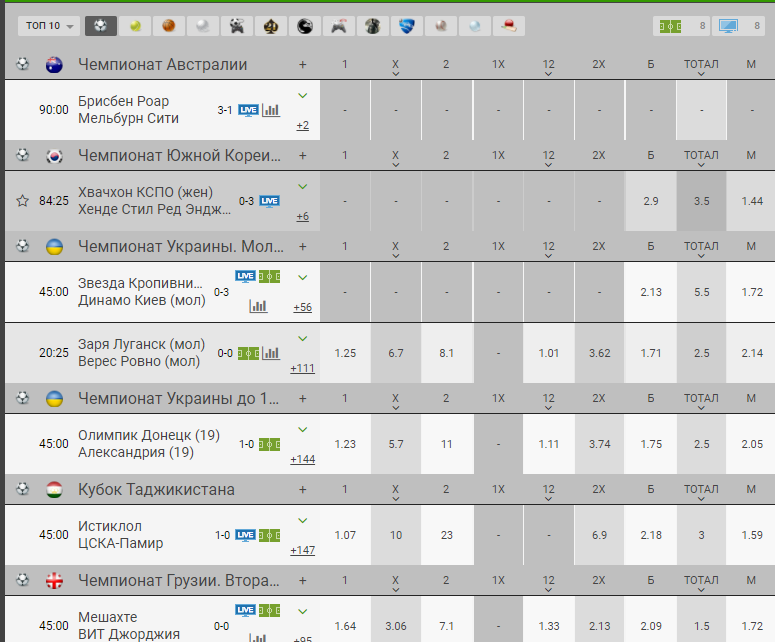
Task: Open ТОТАЛ dropdown in Кубок Таджикистана header
Action: [701, 490]
